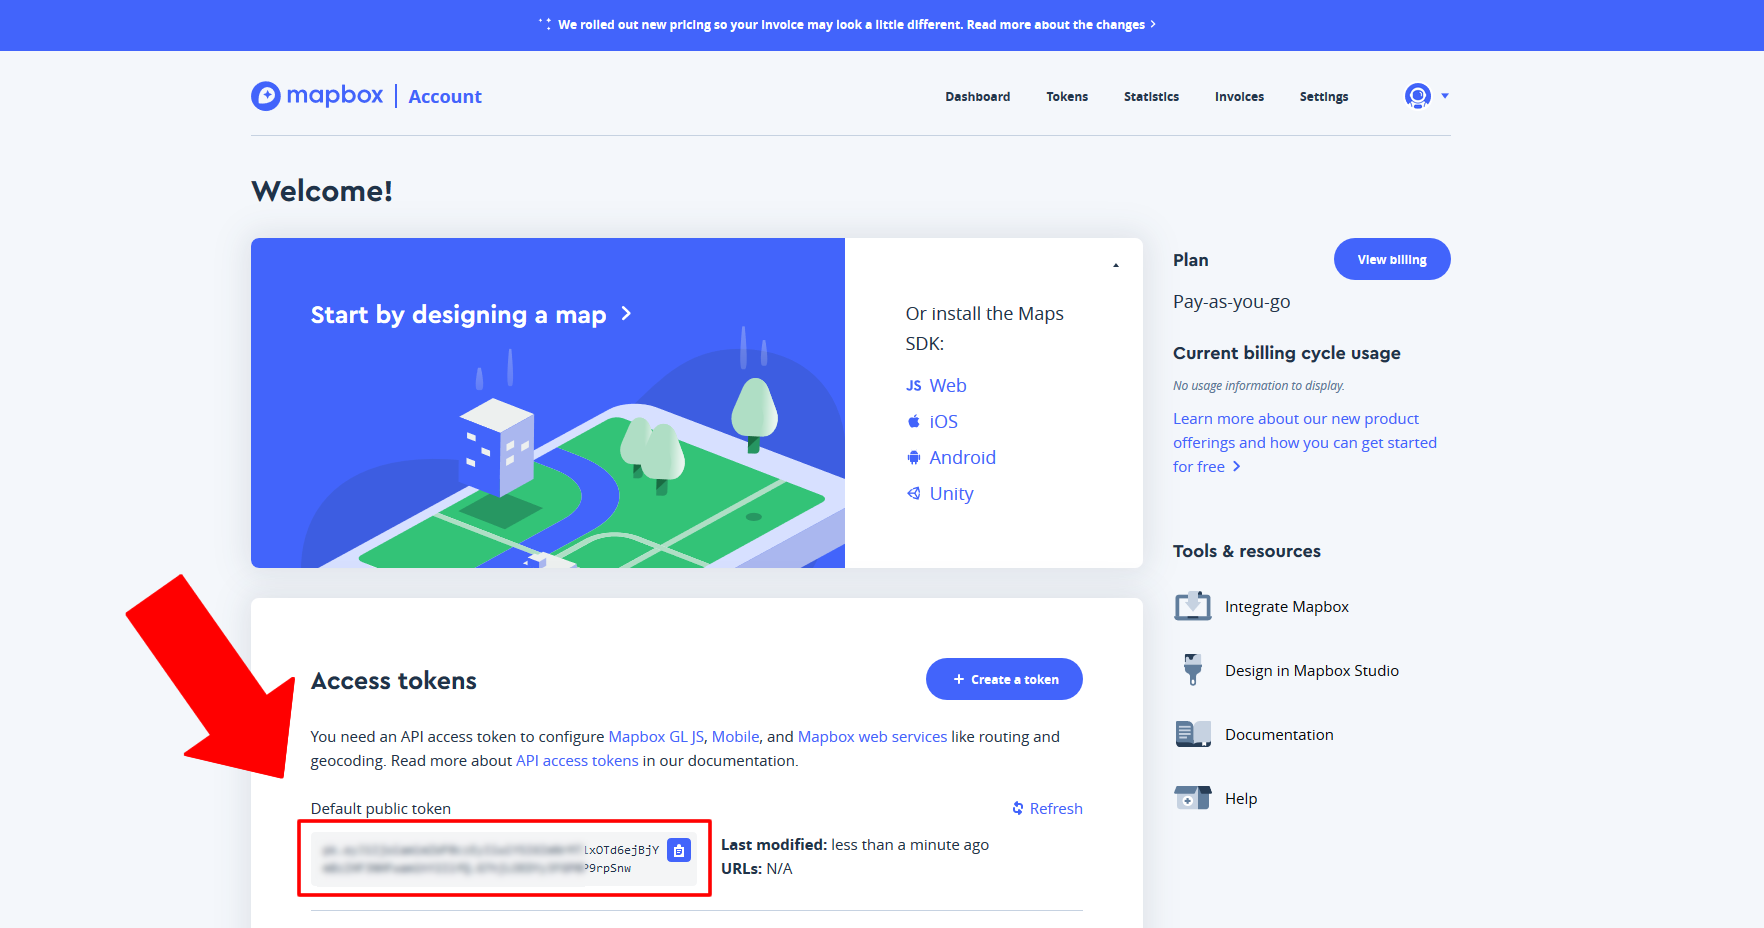Screen dimensions: 1764x928
Task: Go to the Tokens page
Action: tap(1067, 96)
